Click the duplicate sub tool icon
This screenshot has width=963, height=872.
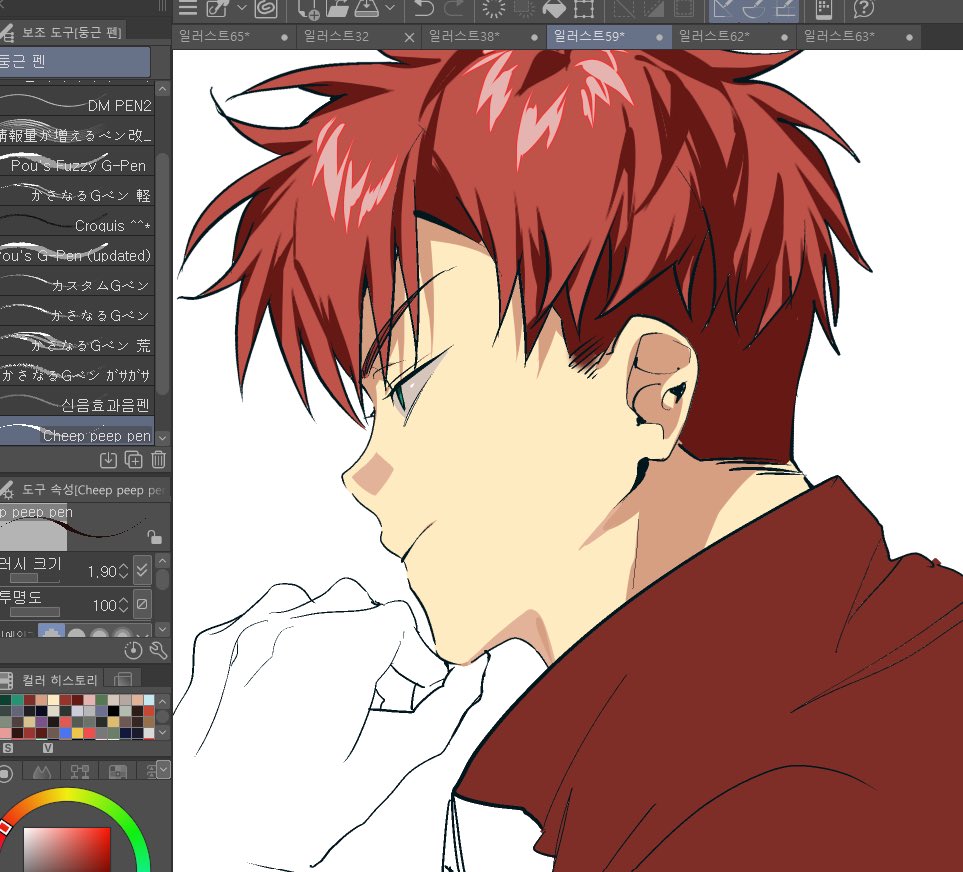[133, 459]
